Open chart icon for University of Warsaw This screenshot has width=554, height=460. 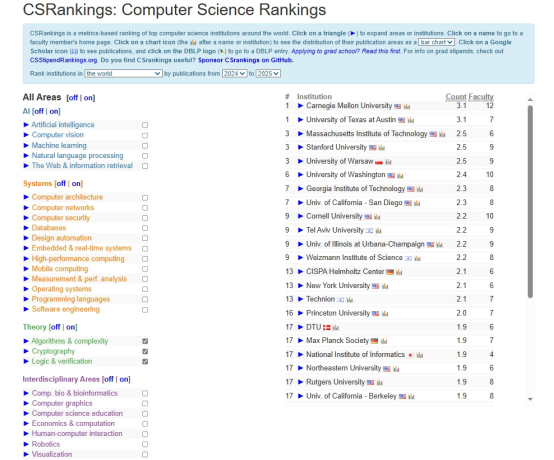[x=388, y=162]
